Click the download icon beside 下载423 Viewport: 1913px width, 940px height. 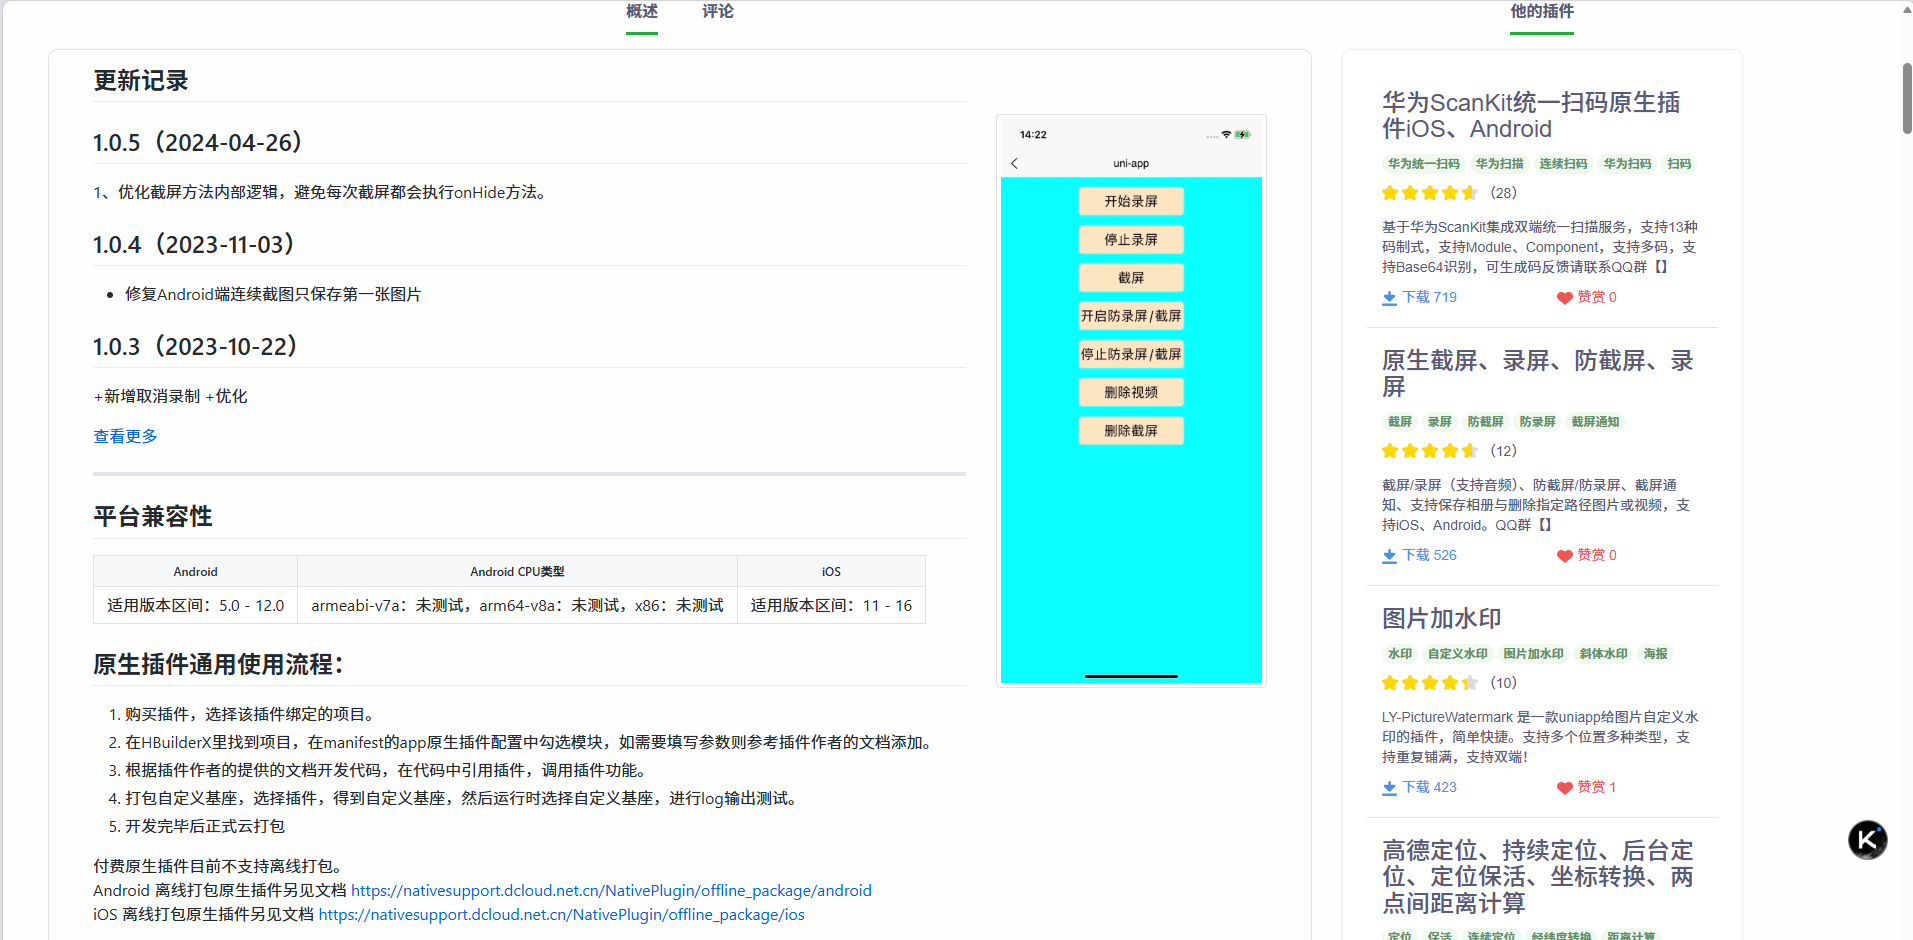(x=1389, y=787)
